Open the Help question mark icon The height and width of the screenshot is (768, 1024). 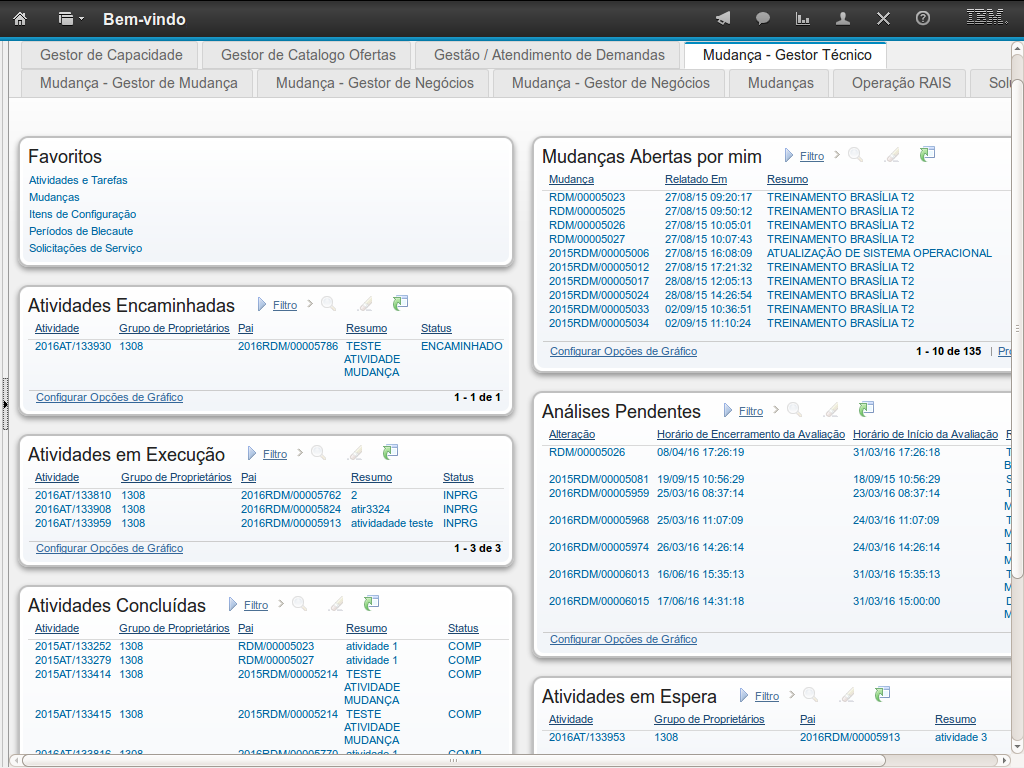point(923,19)
